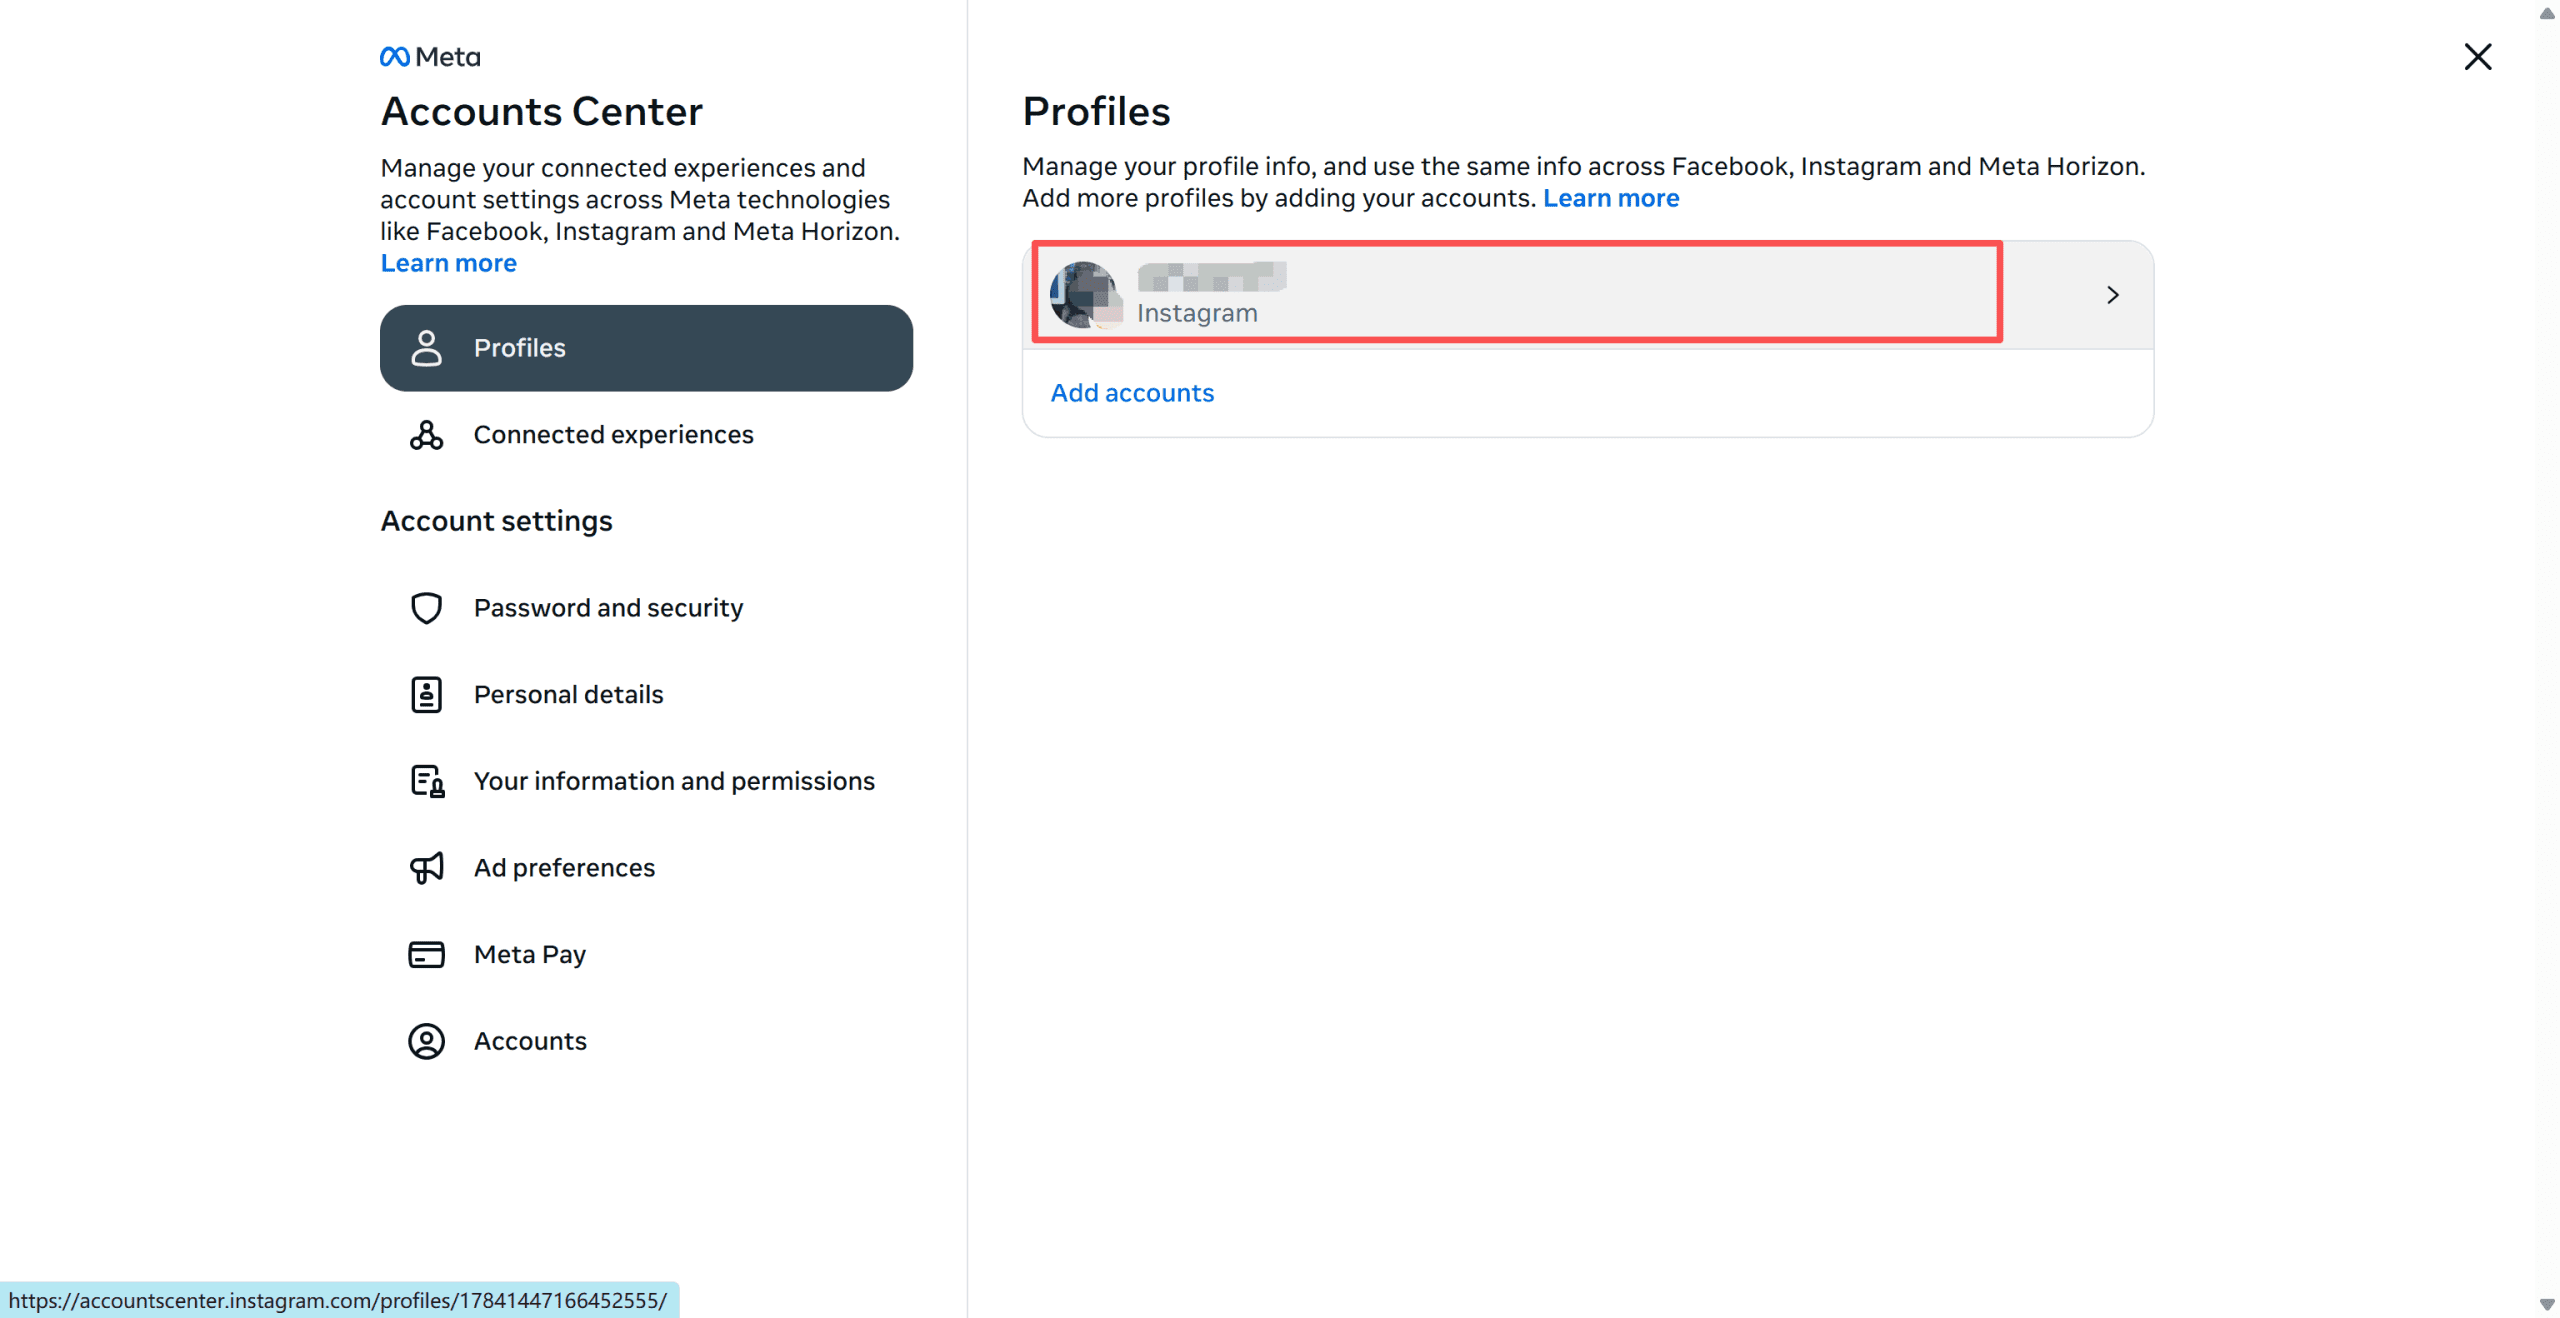This screenshot has height=1318, width=2560.
Task: Click the Ad preferences megaphone icon
Action: click(x=426, y=868)
